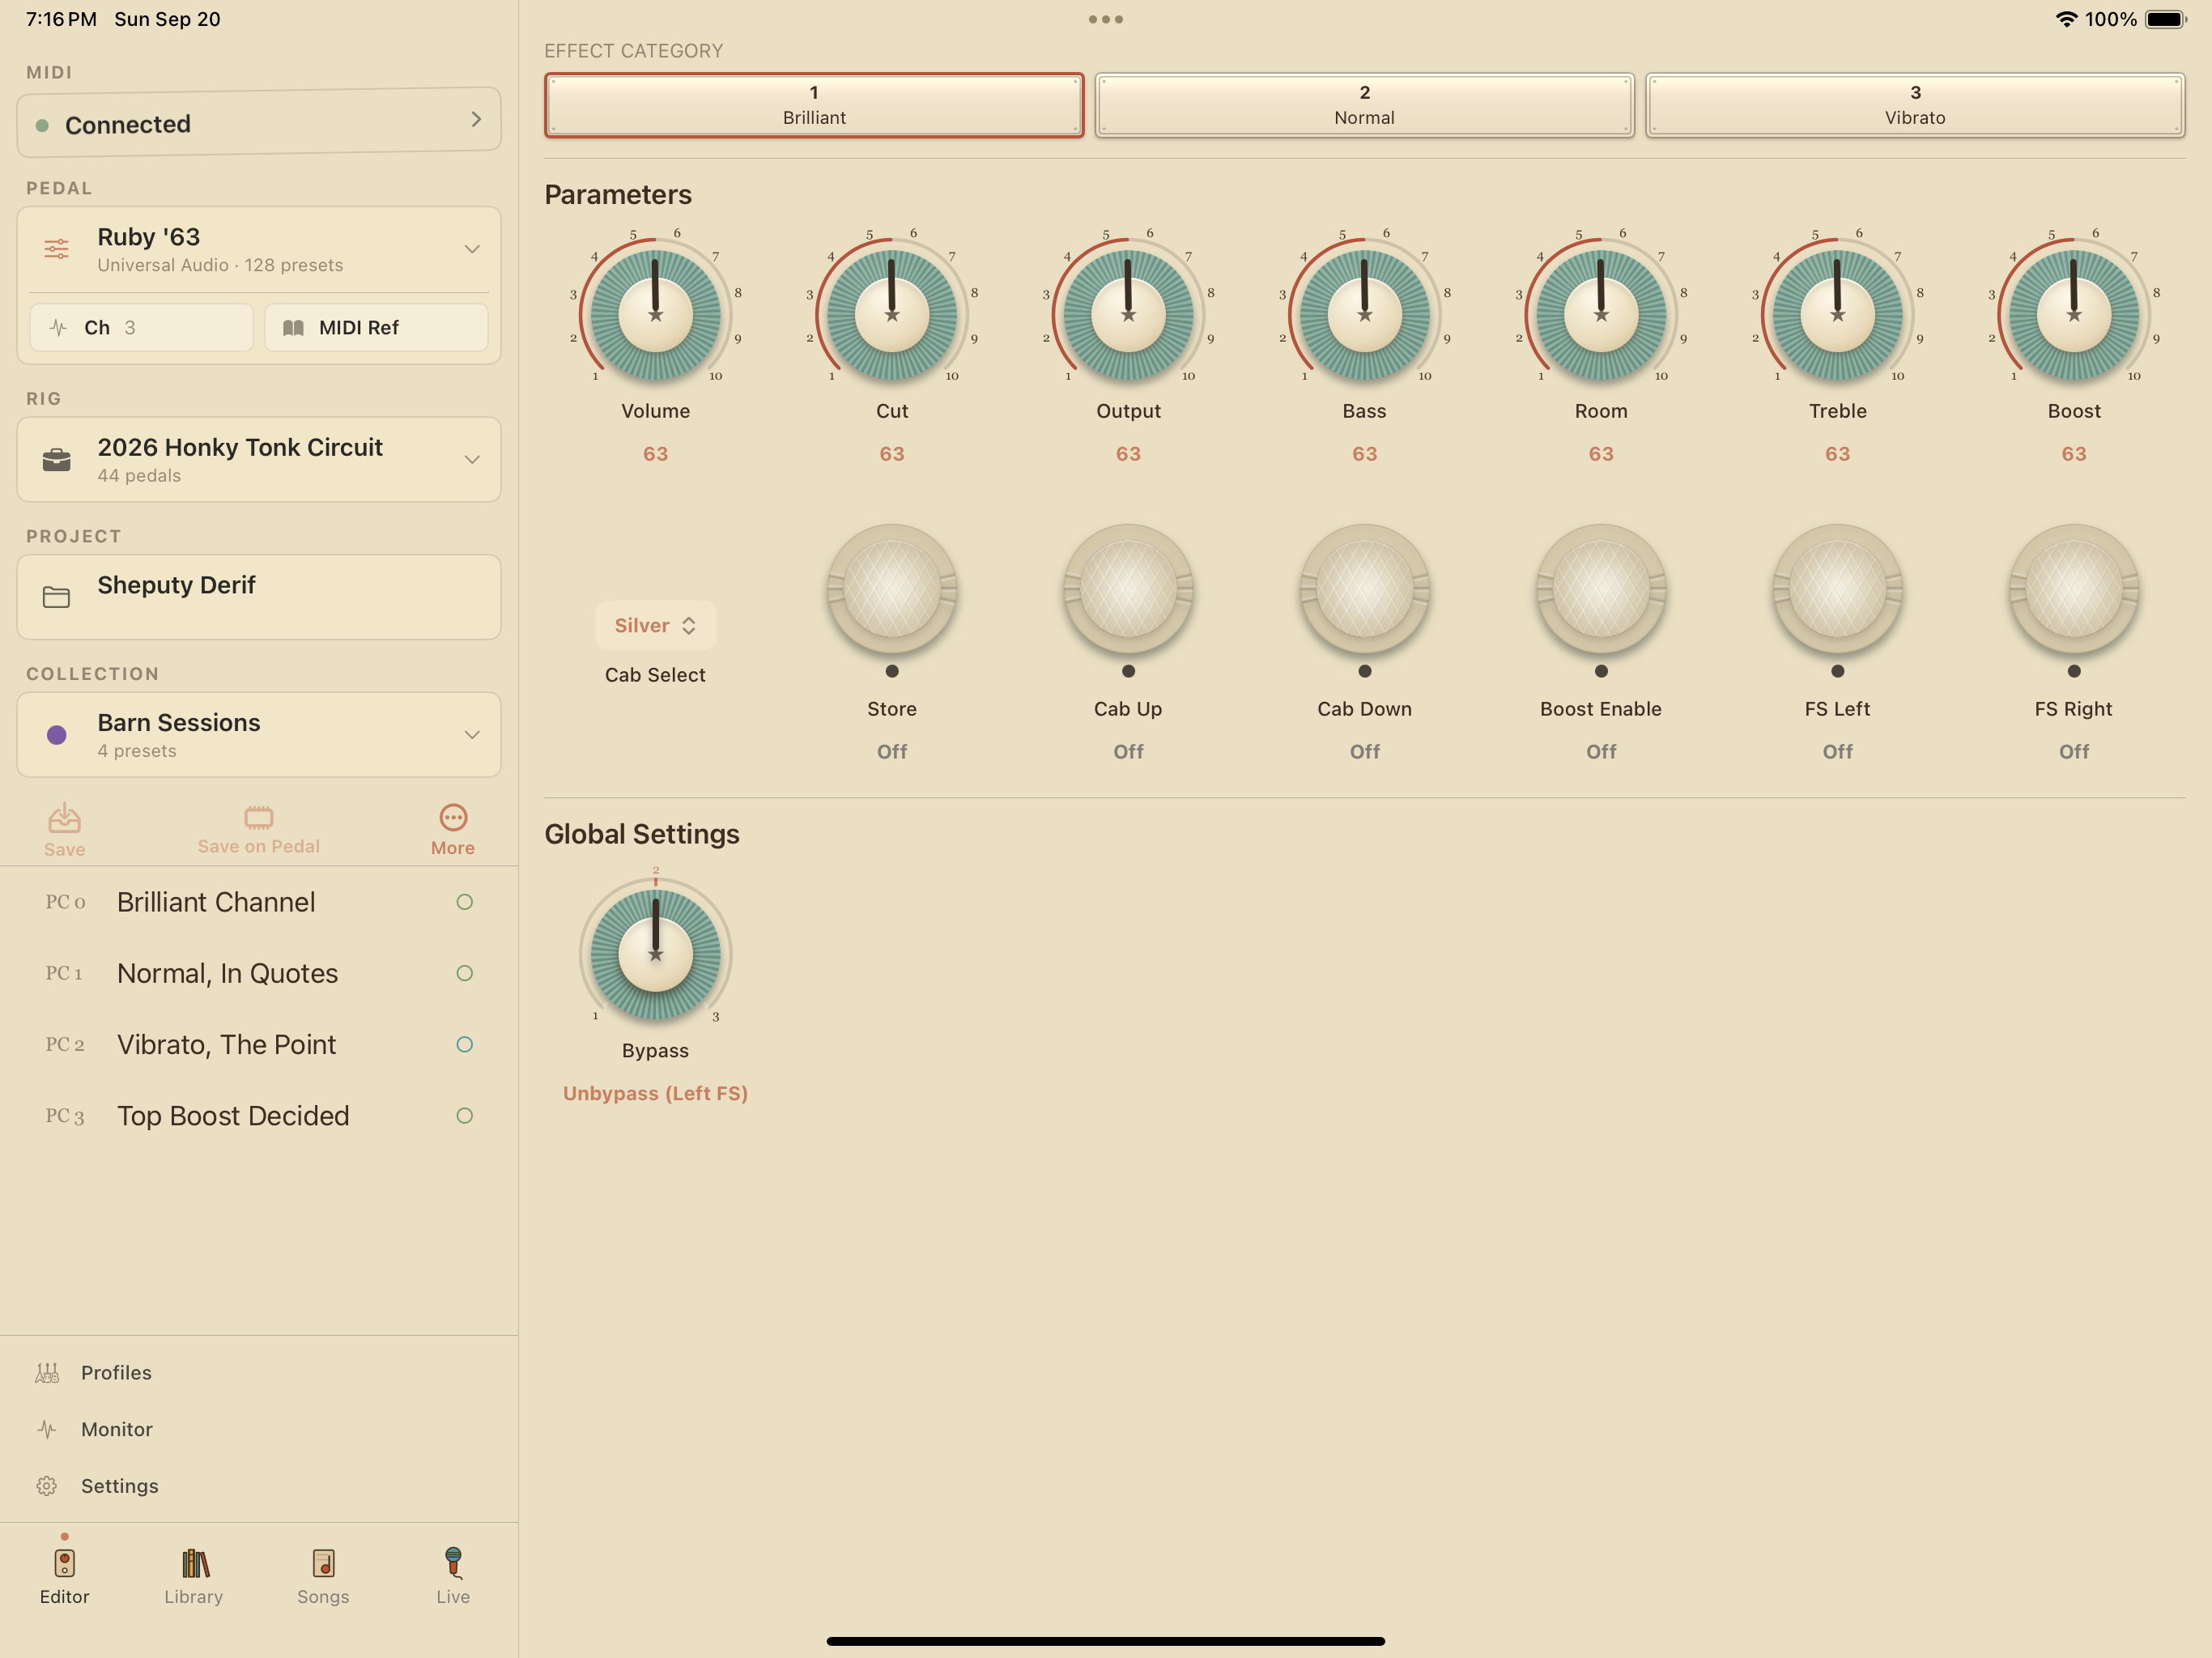Toggle the FS Left button
This screenshot has width=2212, height=1658.
1838,590
